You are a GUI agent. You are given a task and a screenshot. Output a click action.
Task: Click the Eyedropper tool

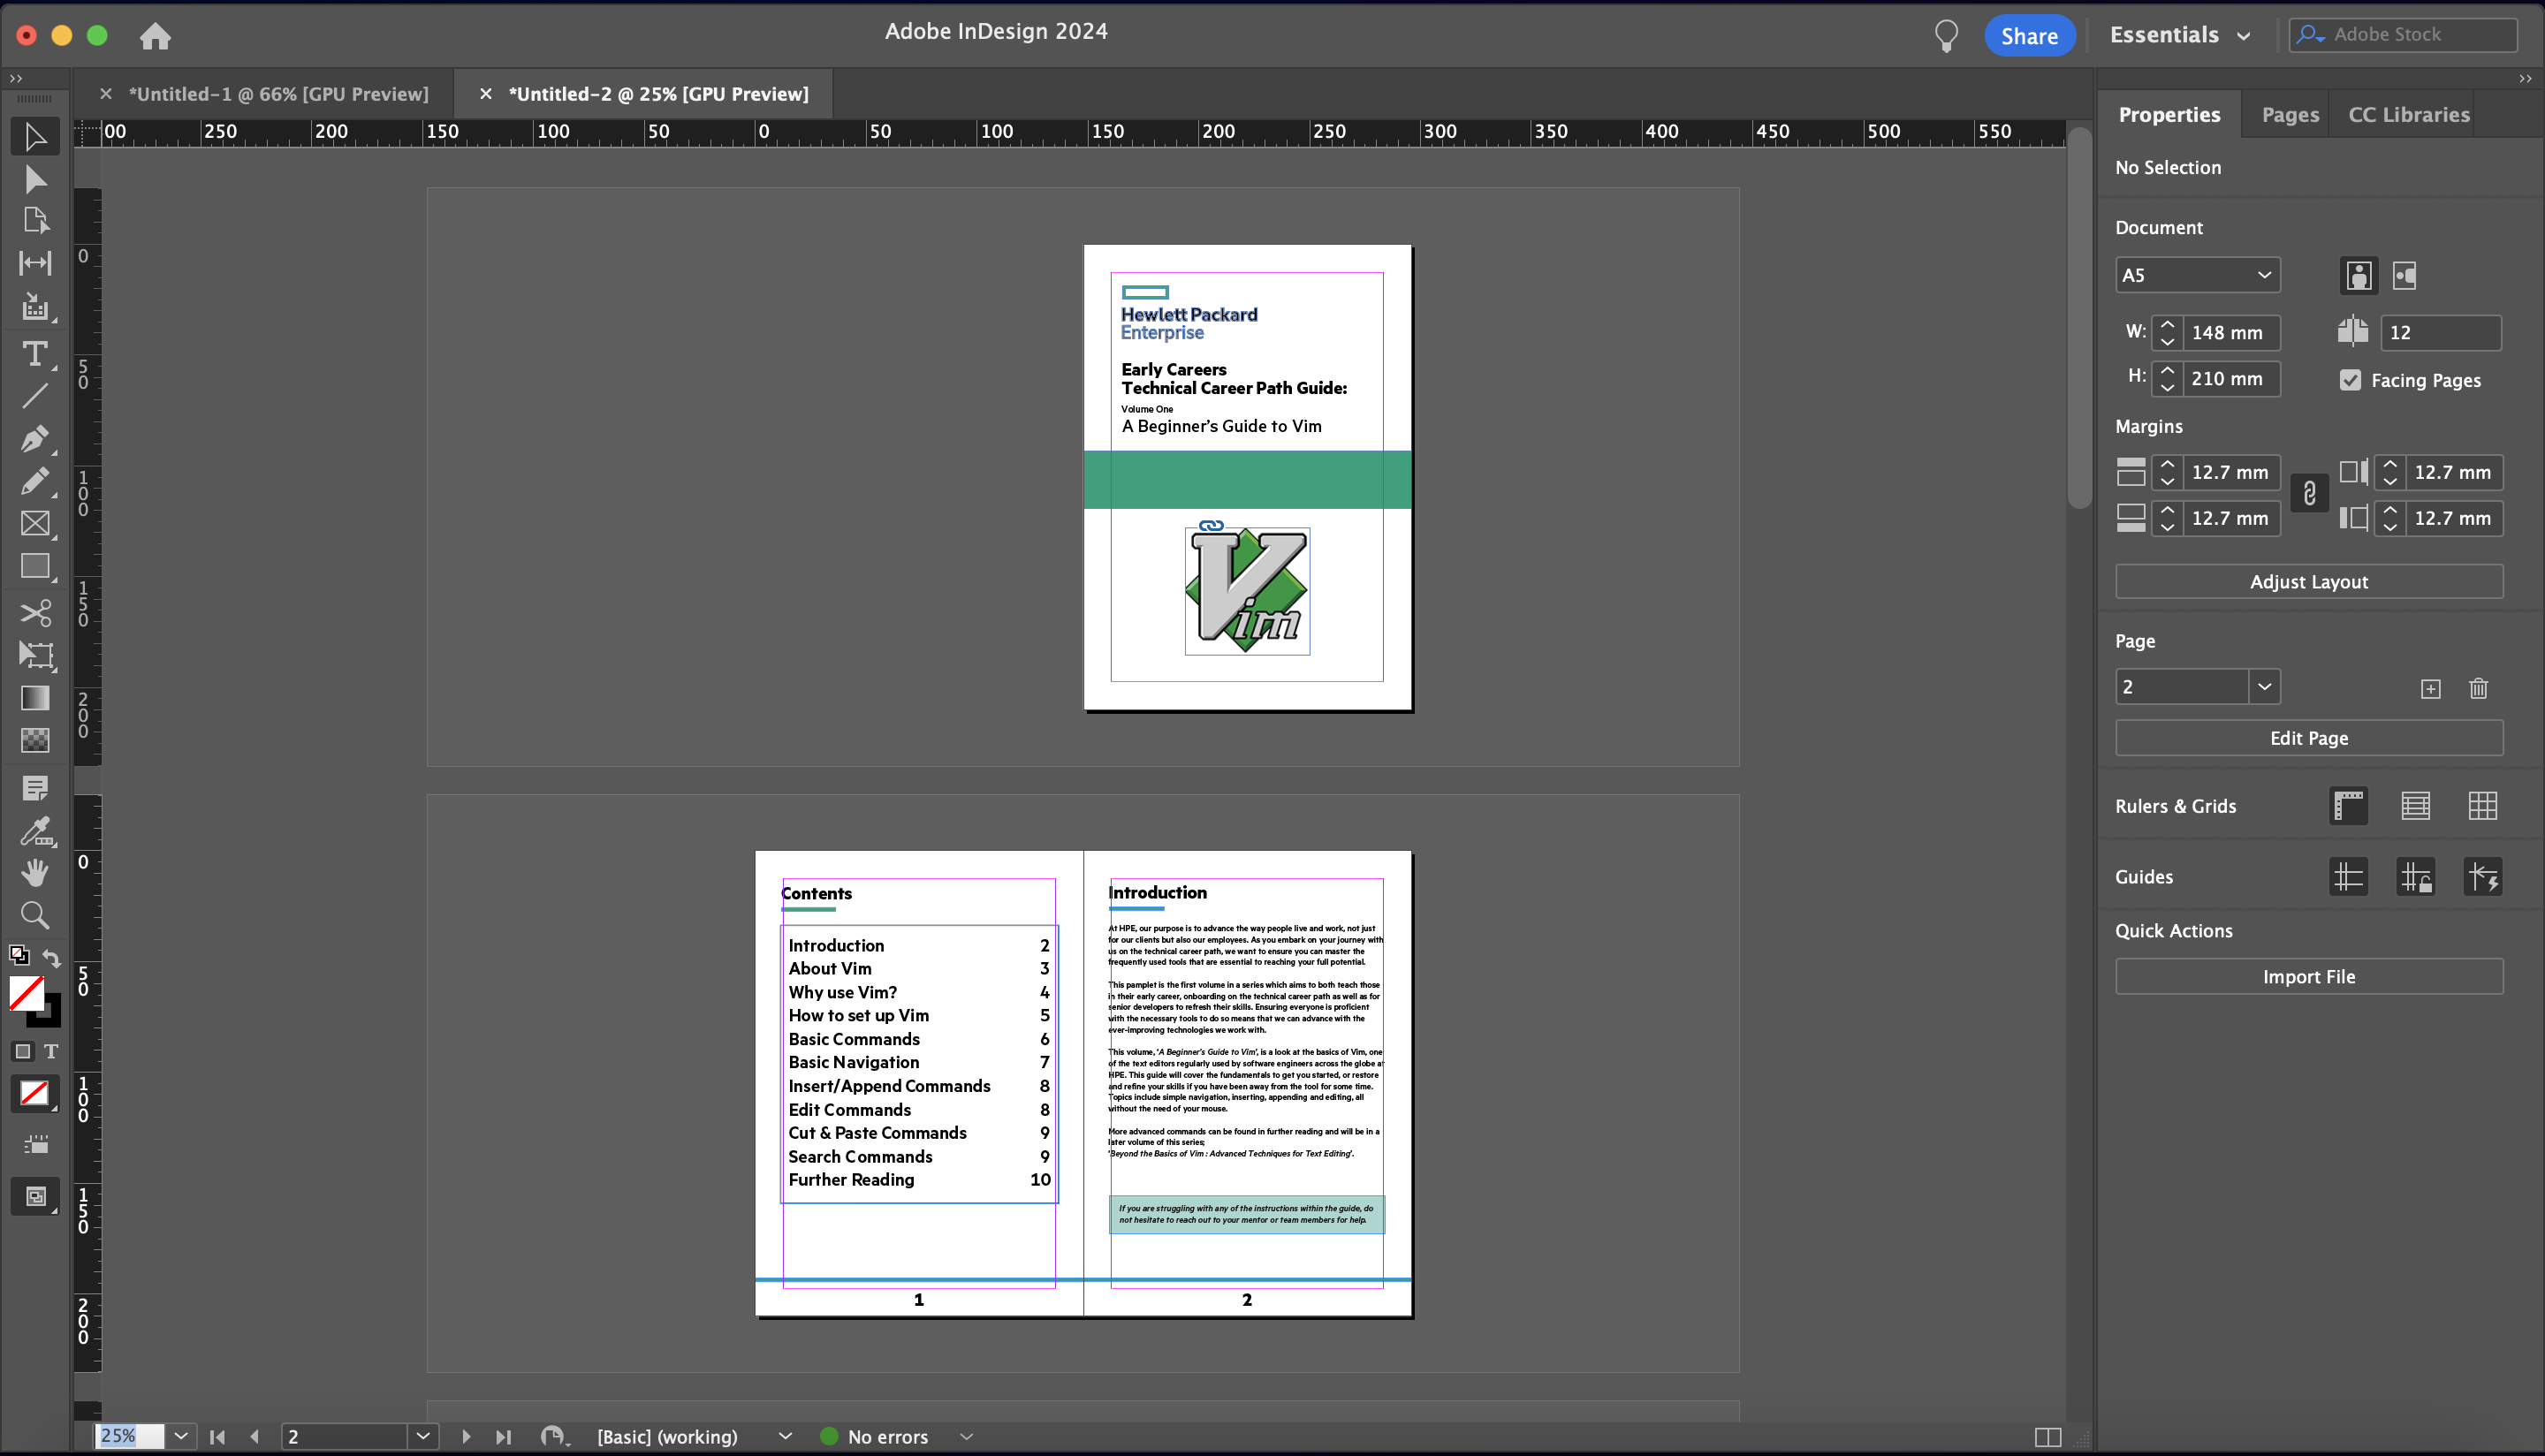35,830
